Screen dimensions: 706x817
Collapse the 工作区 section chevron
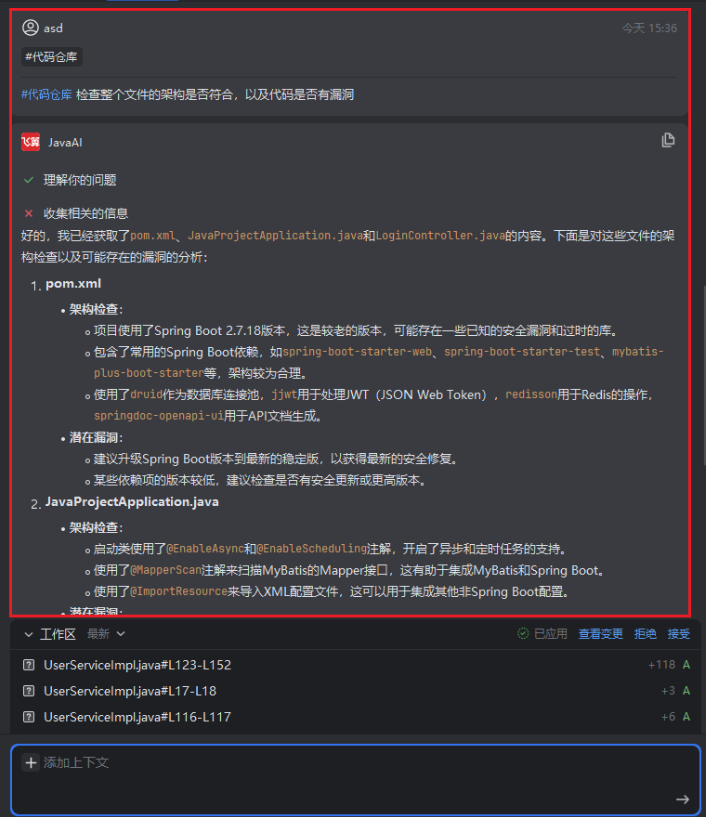(x=29, y=634)
